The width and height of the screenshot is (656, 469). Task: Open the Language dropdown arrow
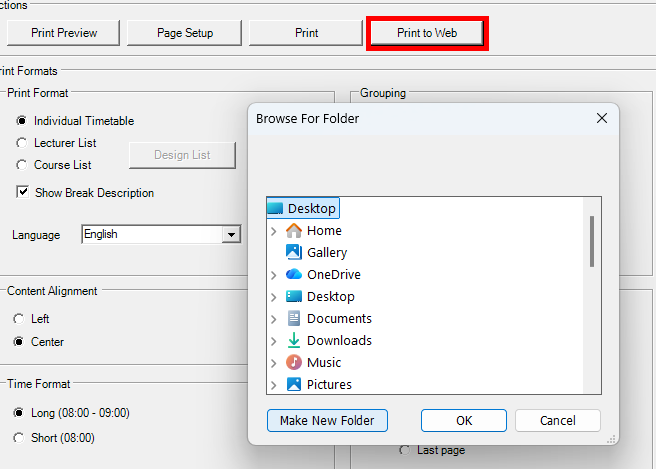(231, 234)
